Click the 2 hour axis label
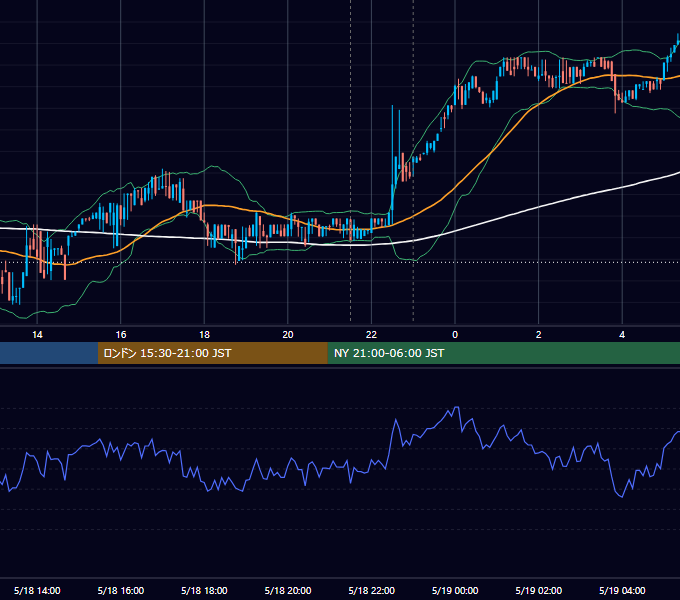Viewport: 680px width, 600px height. 539,335
